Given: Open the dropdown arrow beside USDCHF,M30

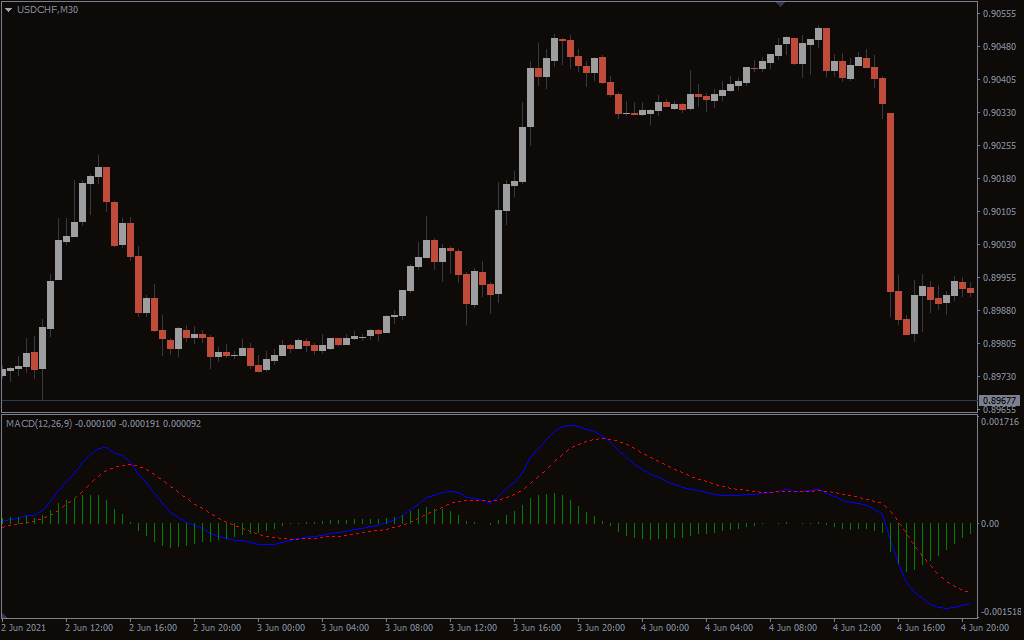Looking at the screenshot, I should click(x=9, y=10).
